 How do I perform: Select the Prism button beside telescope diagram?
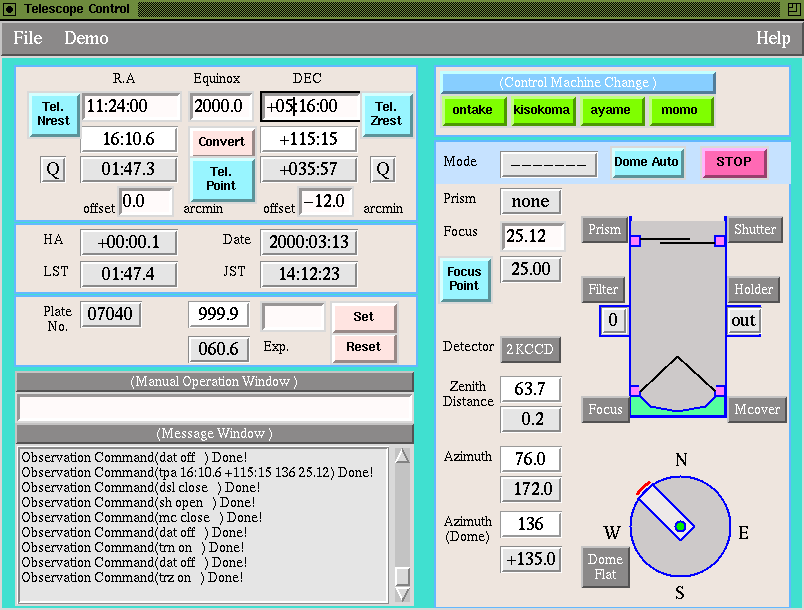(x=604, y=229)
